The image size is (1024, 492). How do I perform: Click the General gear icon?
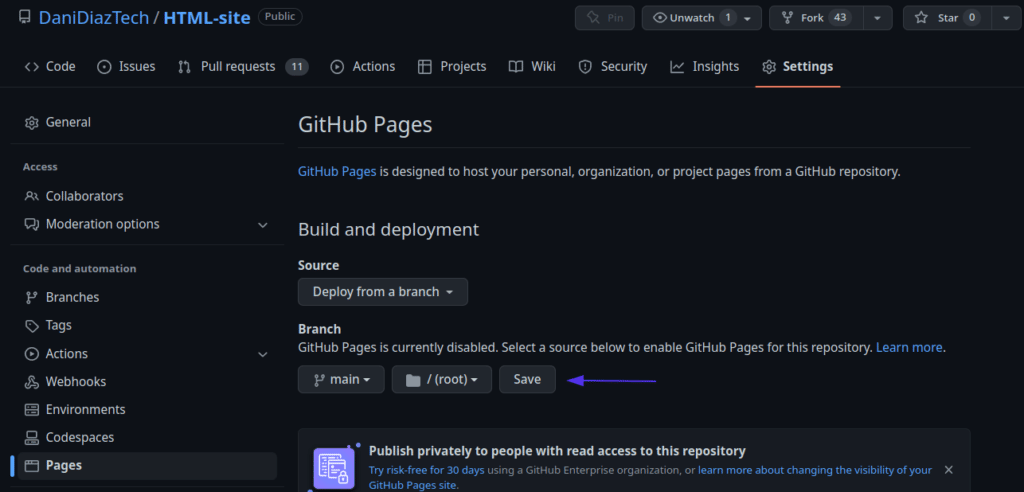click(31, 123)
